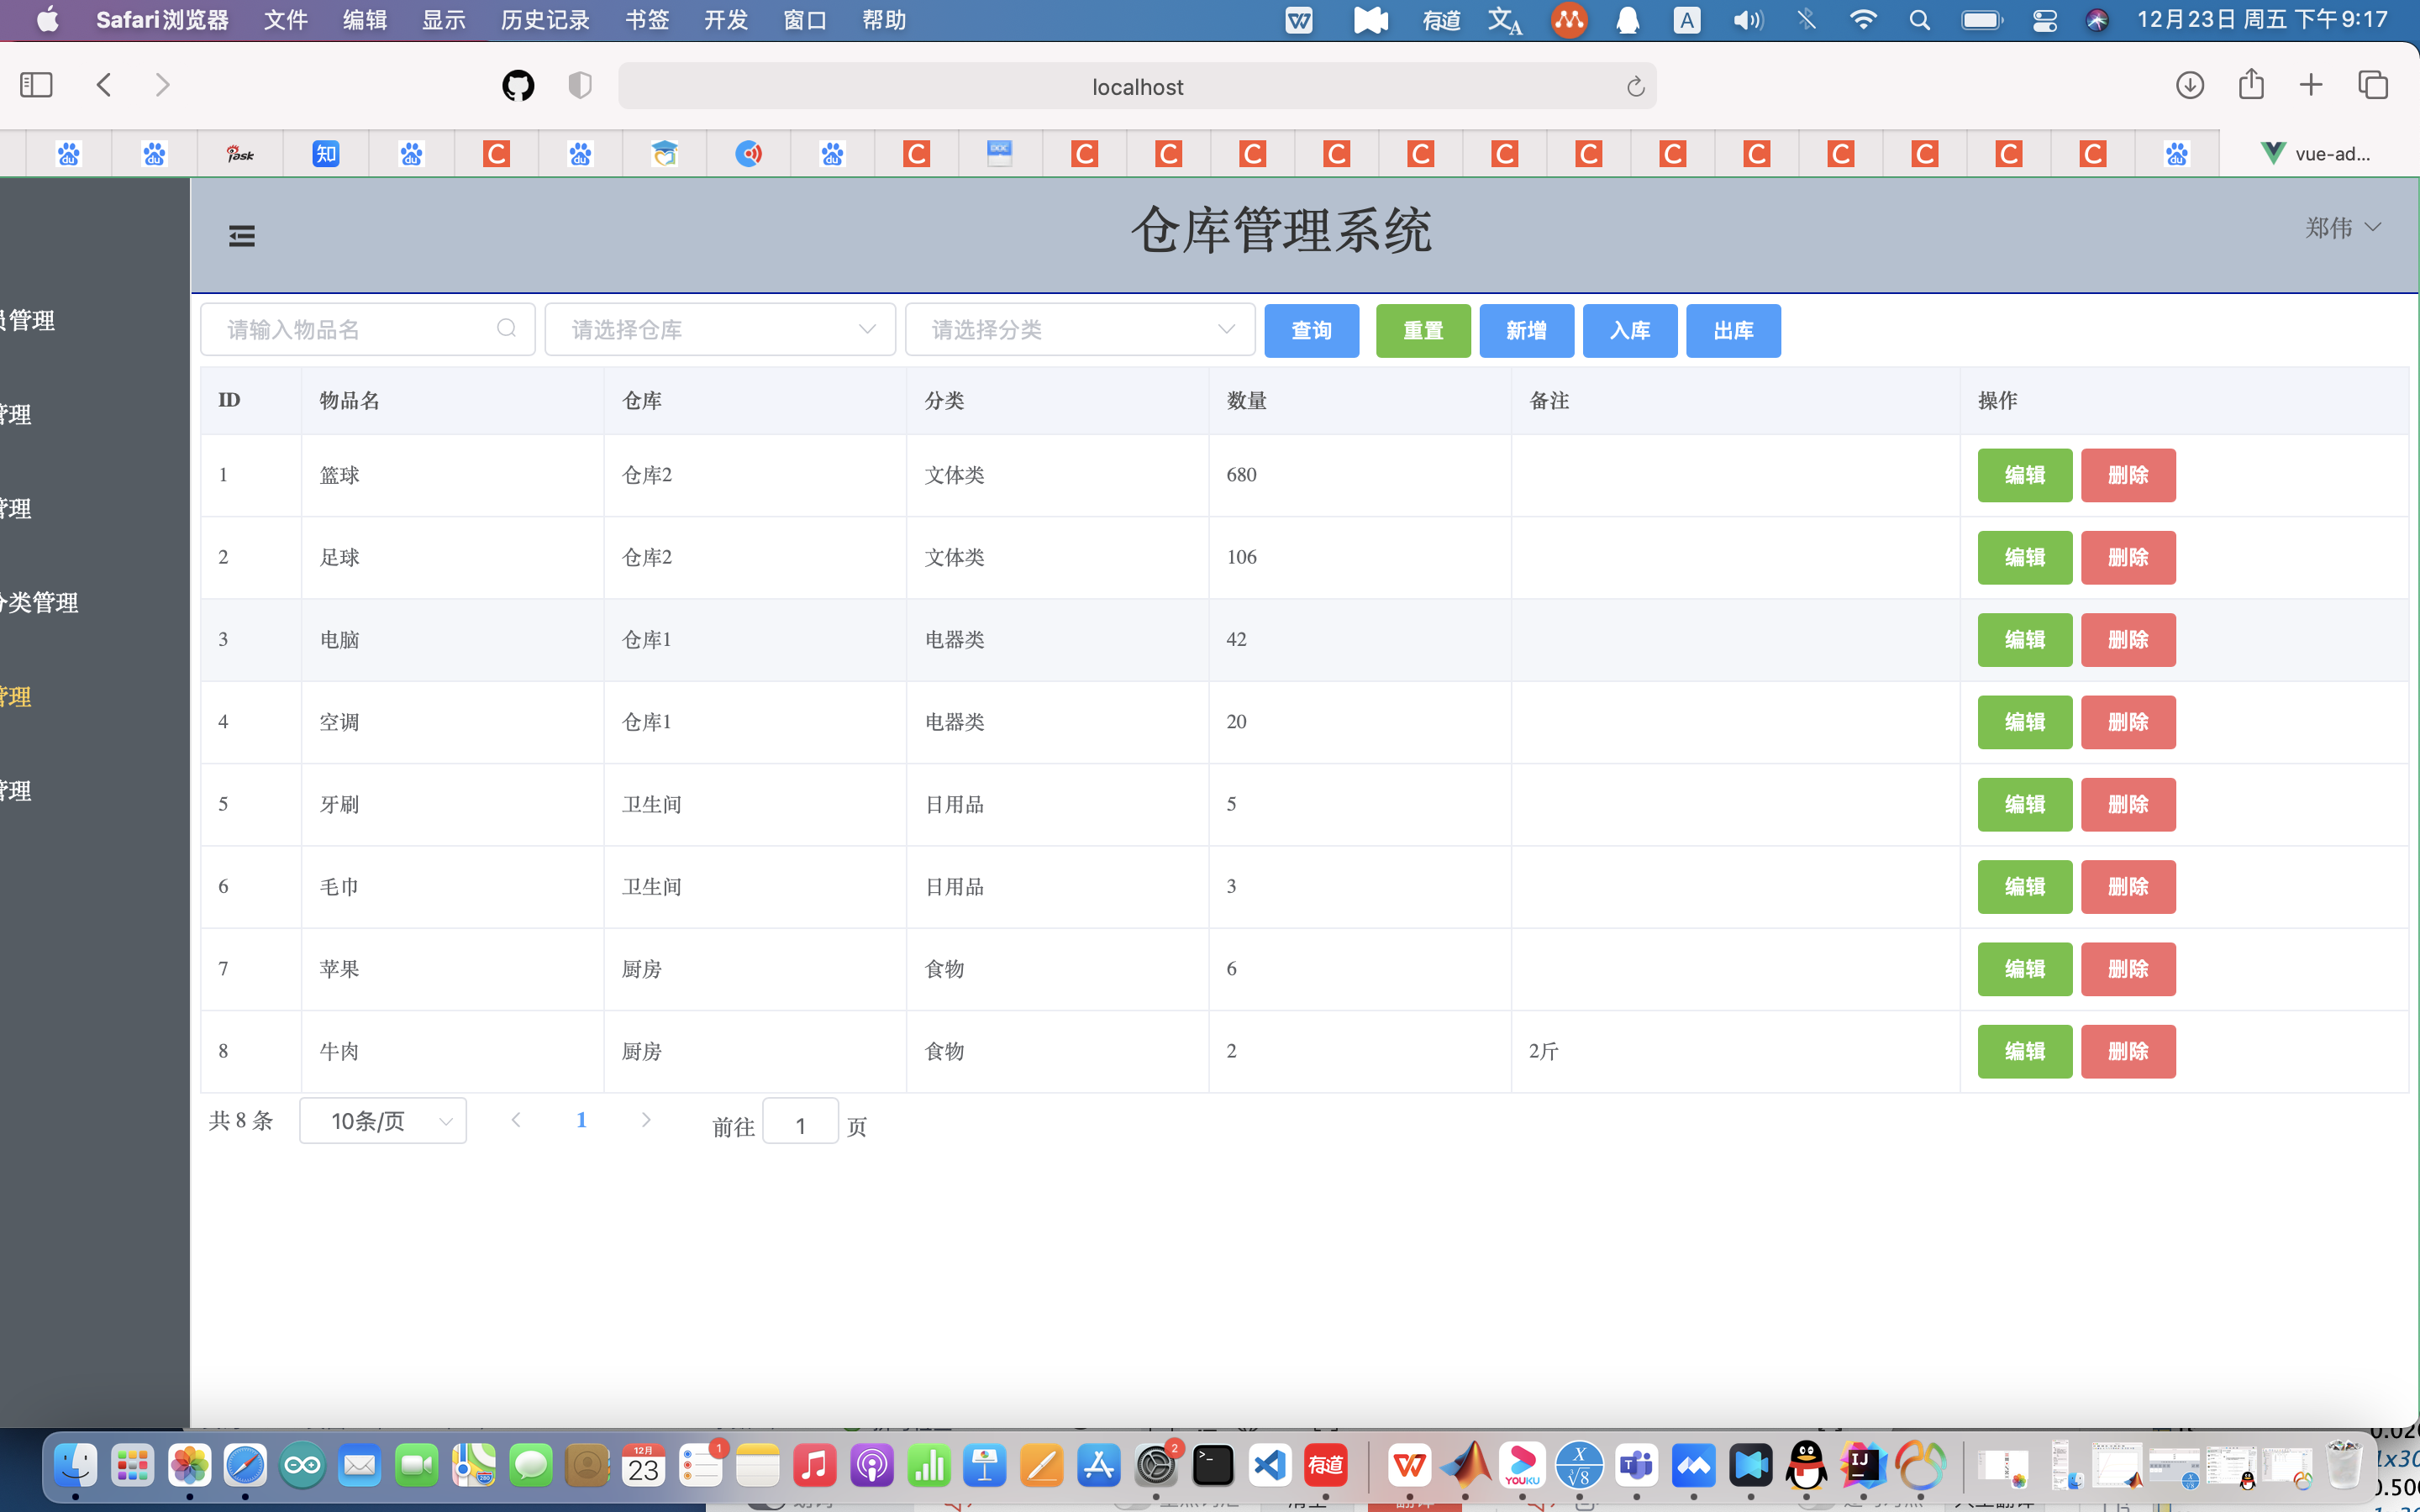Launch Launchpad from the Dock

point(132,1467)
